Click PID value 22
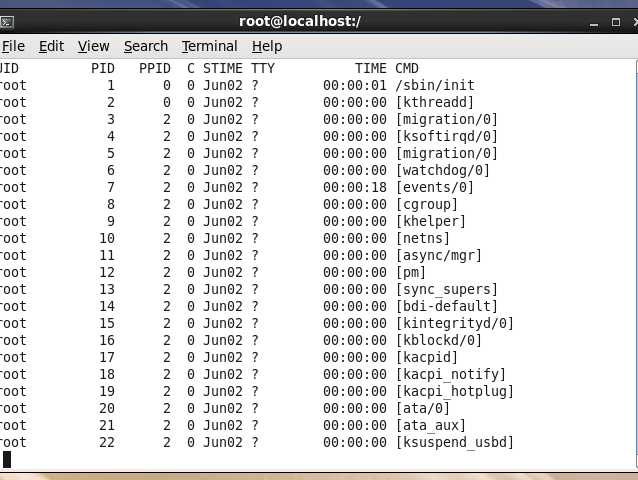 (107, 443)
